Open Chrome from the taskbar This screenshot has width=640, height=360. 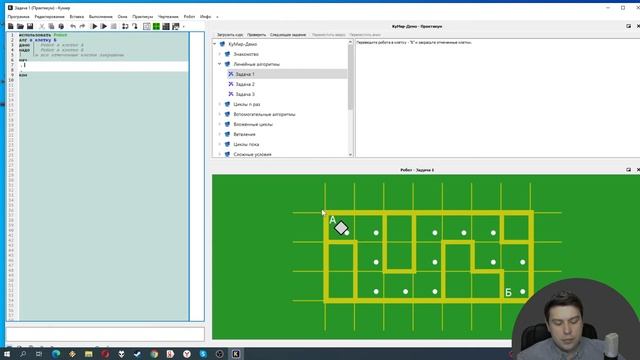pos(154,354)
